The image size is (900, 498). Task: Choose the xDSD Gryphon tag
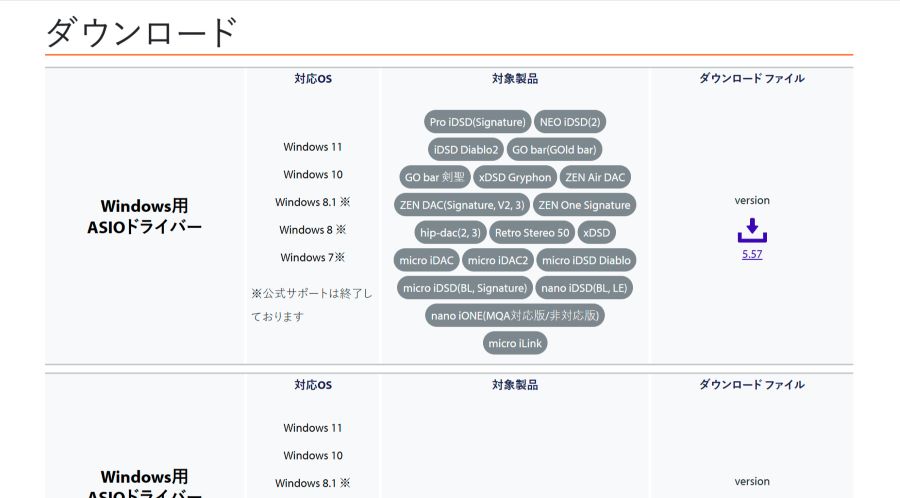coord(515,177)
